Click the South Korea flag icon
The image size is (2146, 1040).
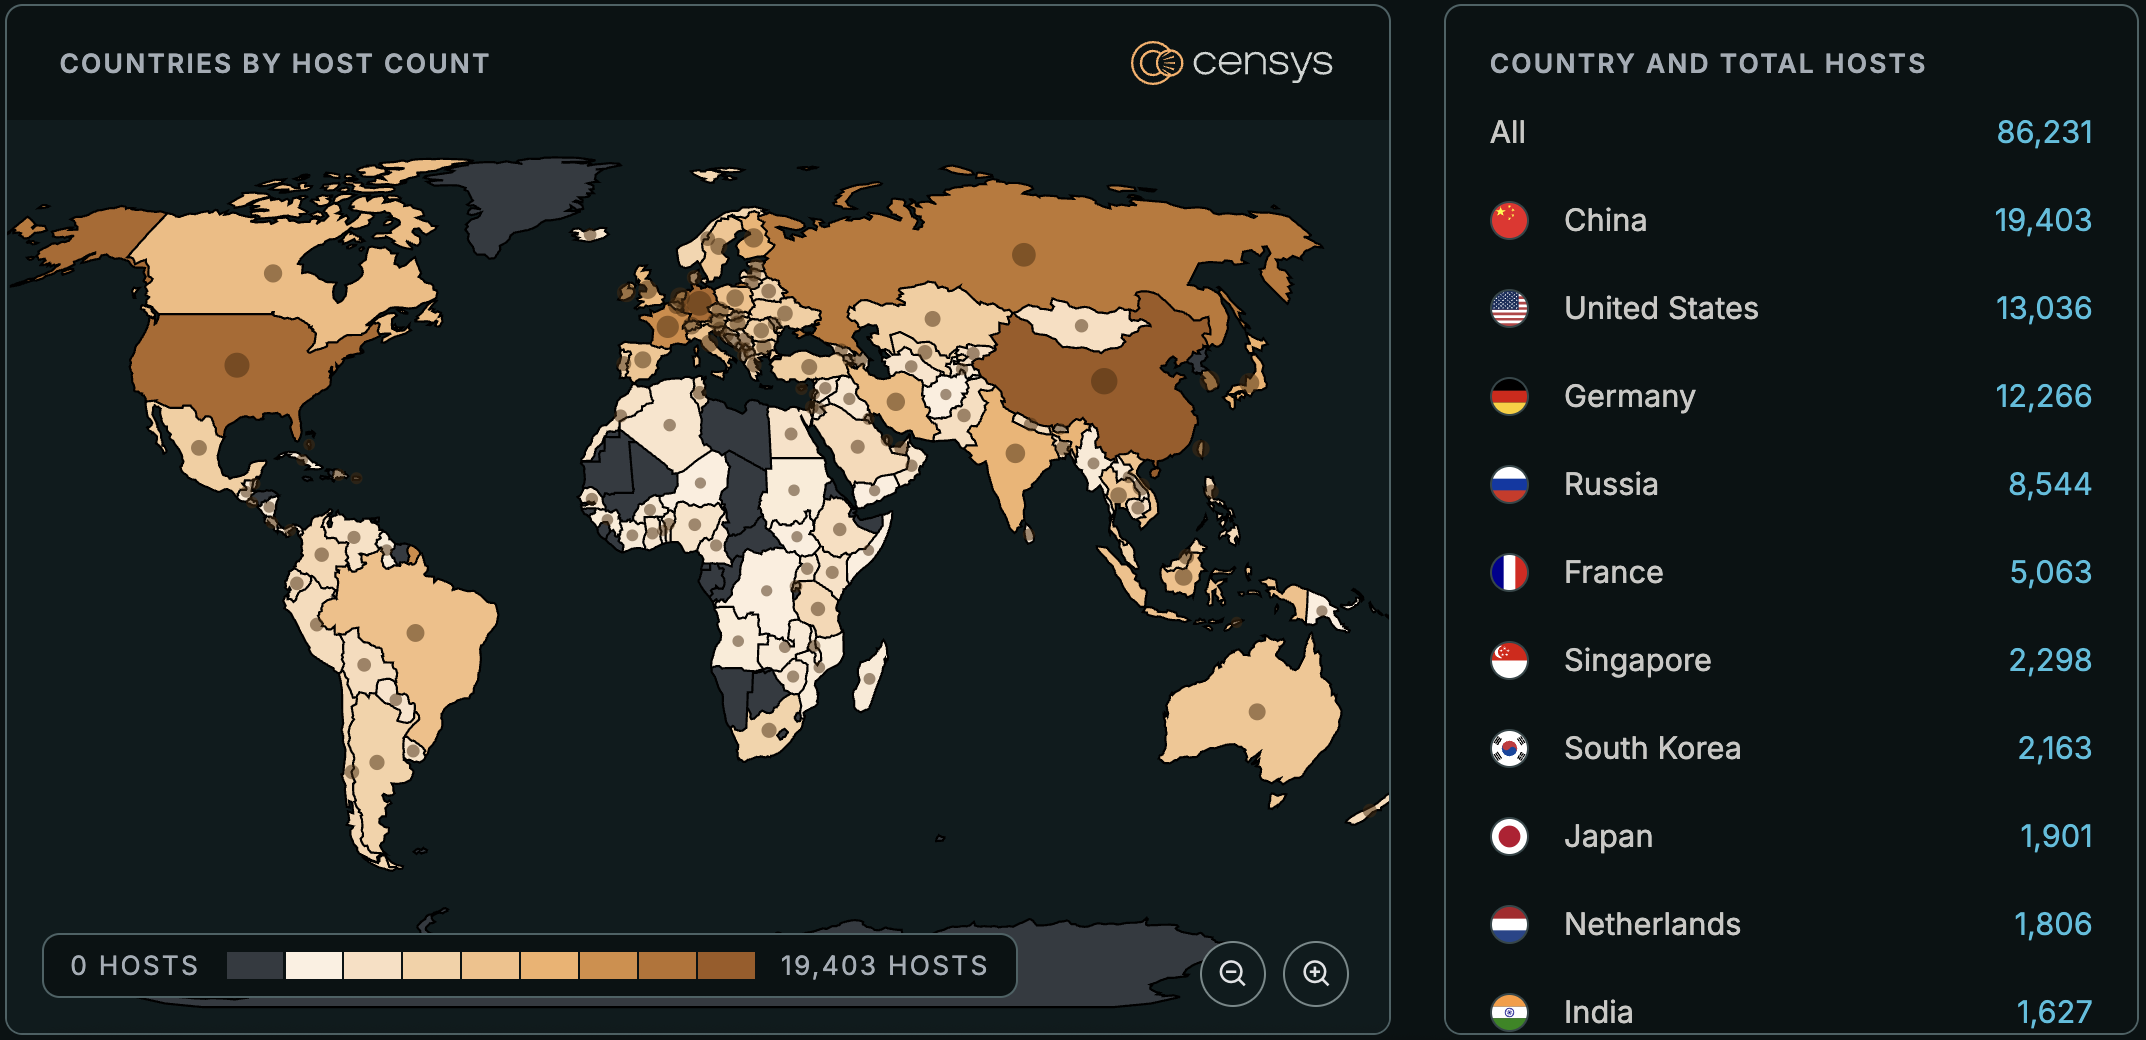point(1509,748)
